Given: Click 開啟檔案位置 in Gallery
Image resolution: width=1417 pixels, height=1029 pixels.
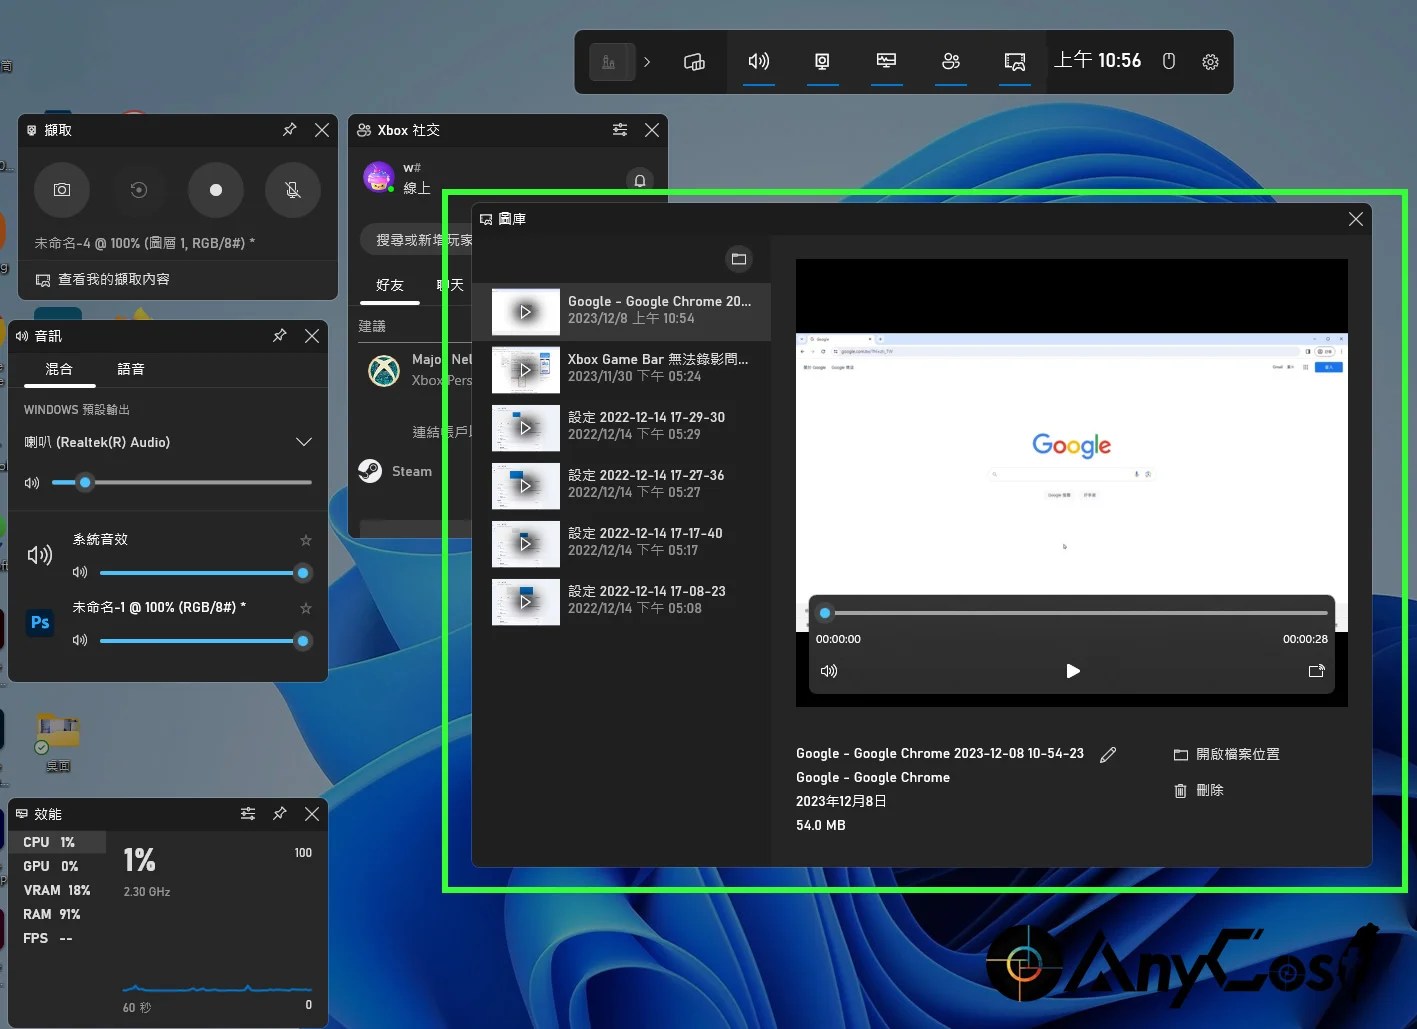Looking at the screenshot, I should [x=1226, y=755].
